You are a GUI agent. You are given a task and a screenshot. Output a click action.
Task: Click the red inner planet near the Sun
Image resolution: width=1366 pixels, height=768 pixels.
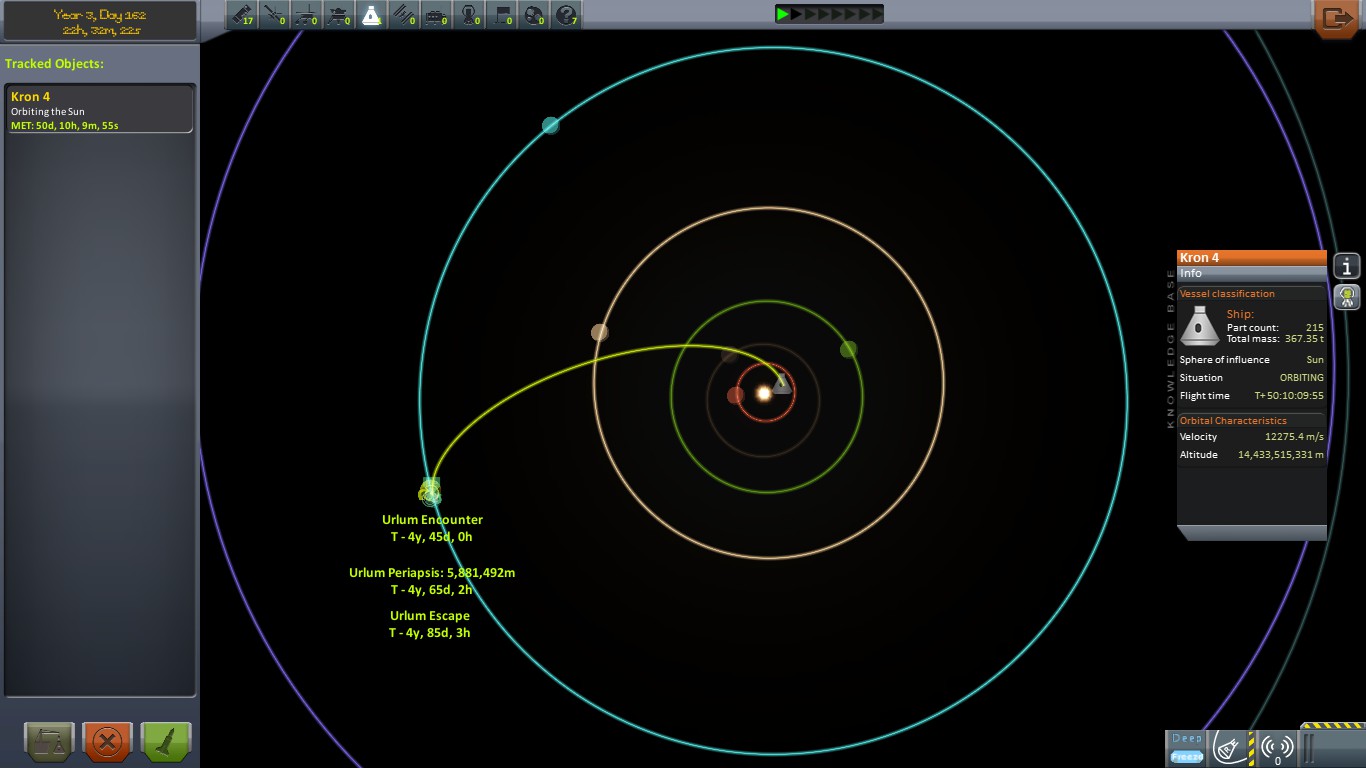point(735,395)
